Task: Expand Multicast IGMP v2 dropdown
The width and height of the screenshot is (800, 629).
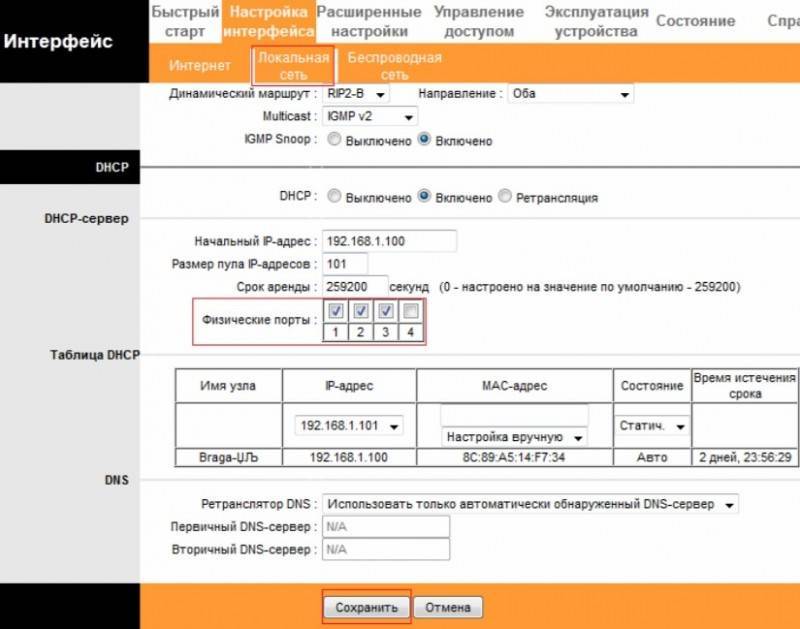Action: tap(370, 116)
